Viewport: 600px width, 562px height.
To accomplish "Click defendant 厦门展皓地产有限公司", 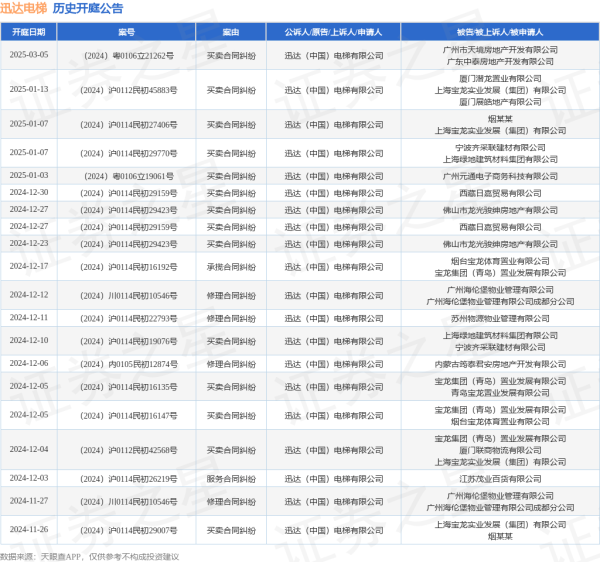I will point(500,102).
